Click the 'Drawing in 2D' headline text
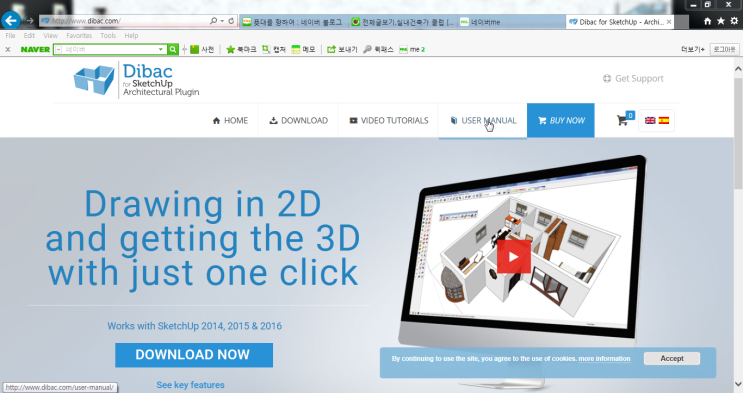Screen dimensions: 743x393 click(203, 204)
